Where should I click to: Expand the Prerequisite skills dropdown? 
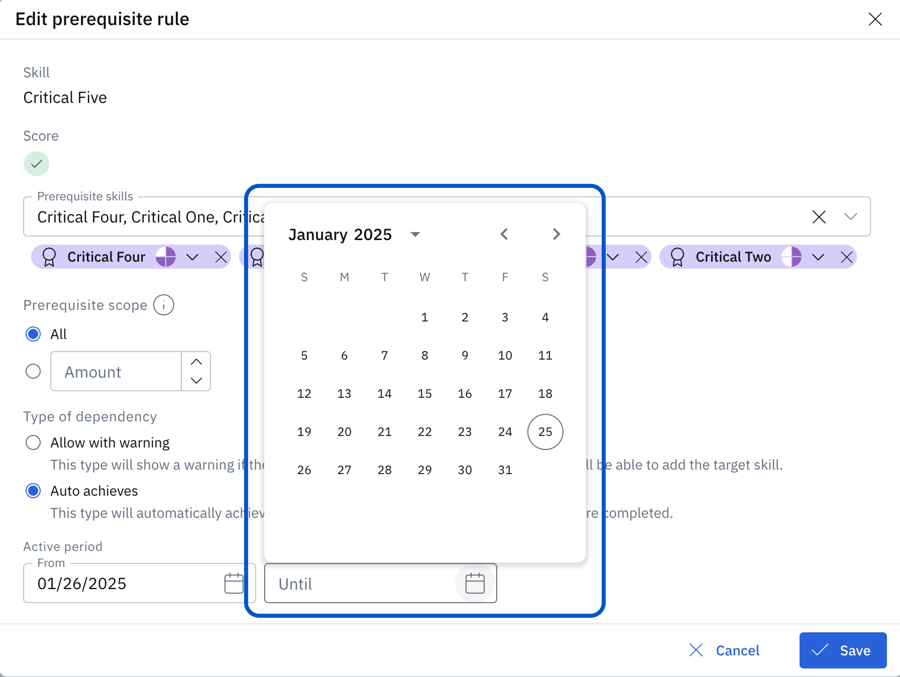[851, 217]
